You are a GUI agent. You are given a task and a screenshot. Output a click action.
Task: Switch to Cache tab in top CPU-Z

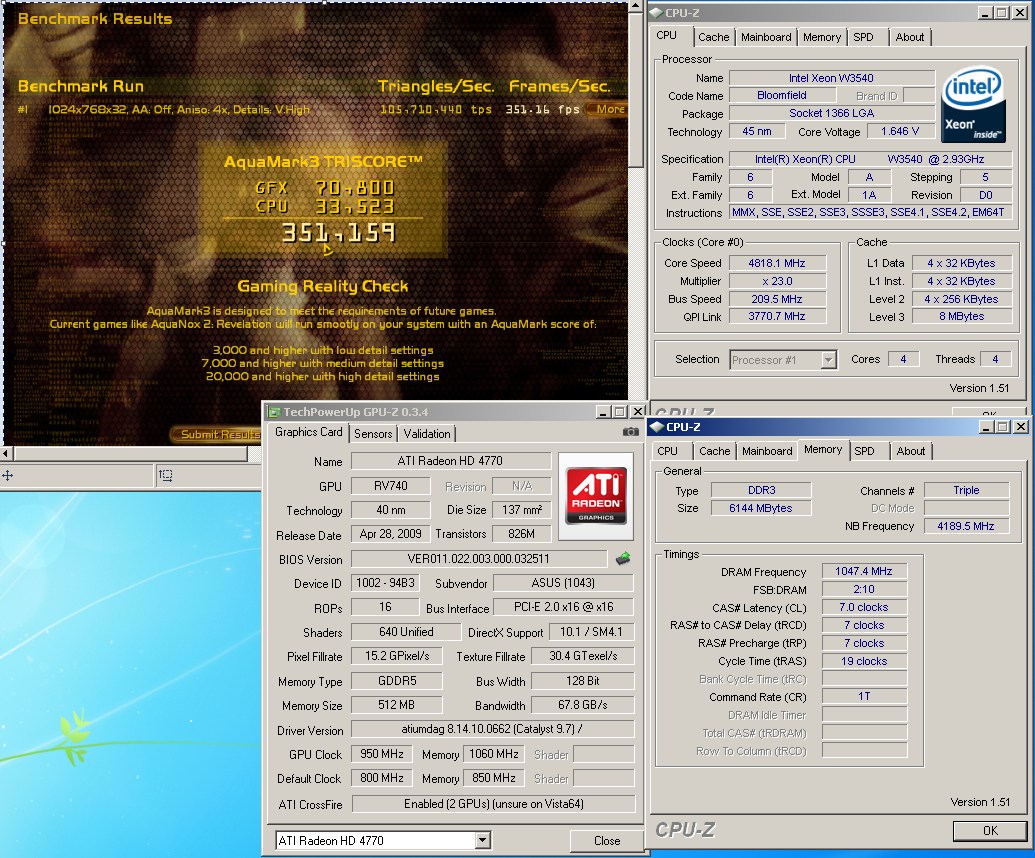tap(714, 37)
